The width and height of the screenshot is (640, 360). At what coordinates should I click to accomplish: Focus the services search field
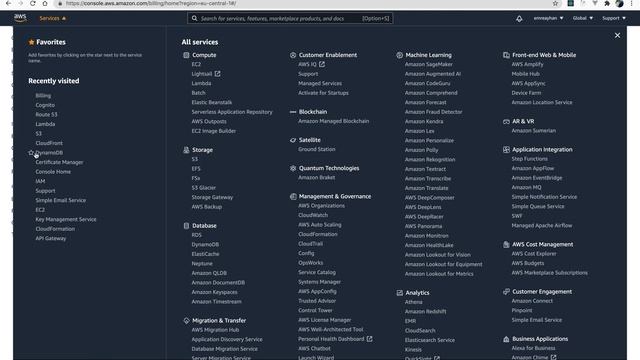point(290,18)
